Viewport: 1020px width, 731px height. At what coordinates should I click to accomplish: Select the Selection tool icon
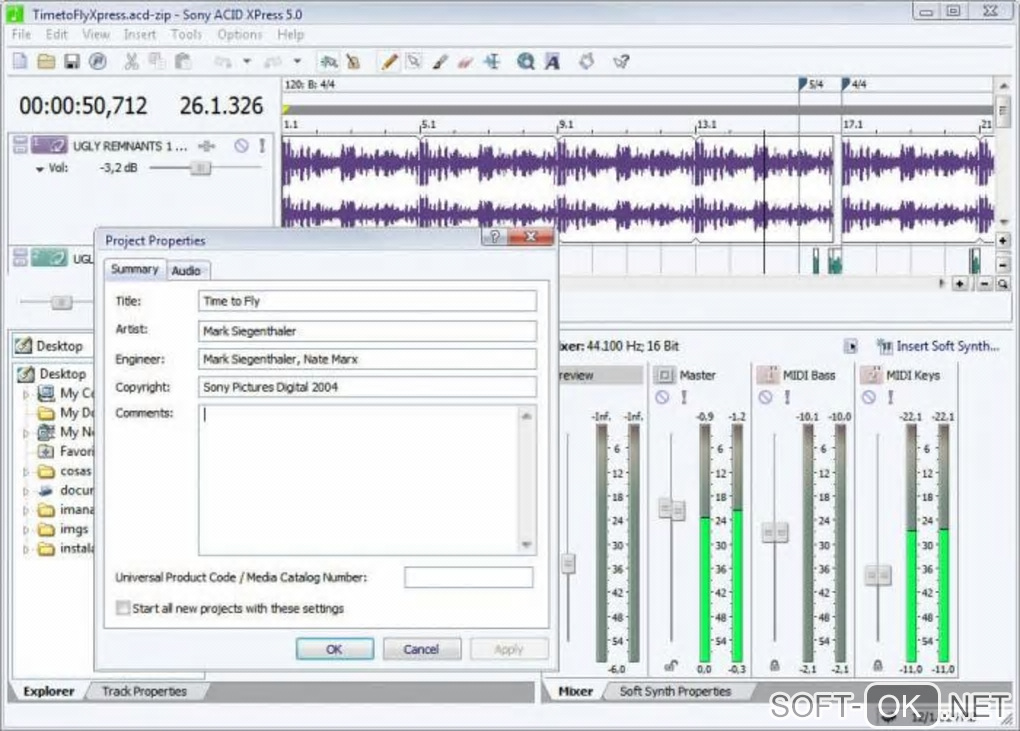click(414, 62)
